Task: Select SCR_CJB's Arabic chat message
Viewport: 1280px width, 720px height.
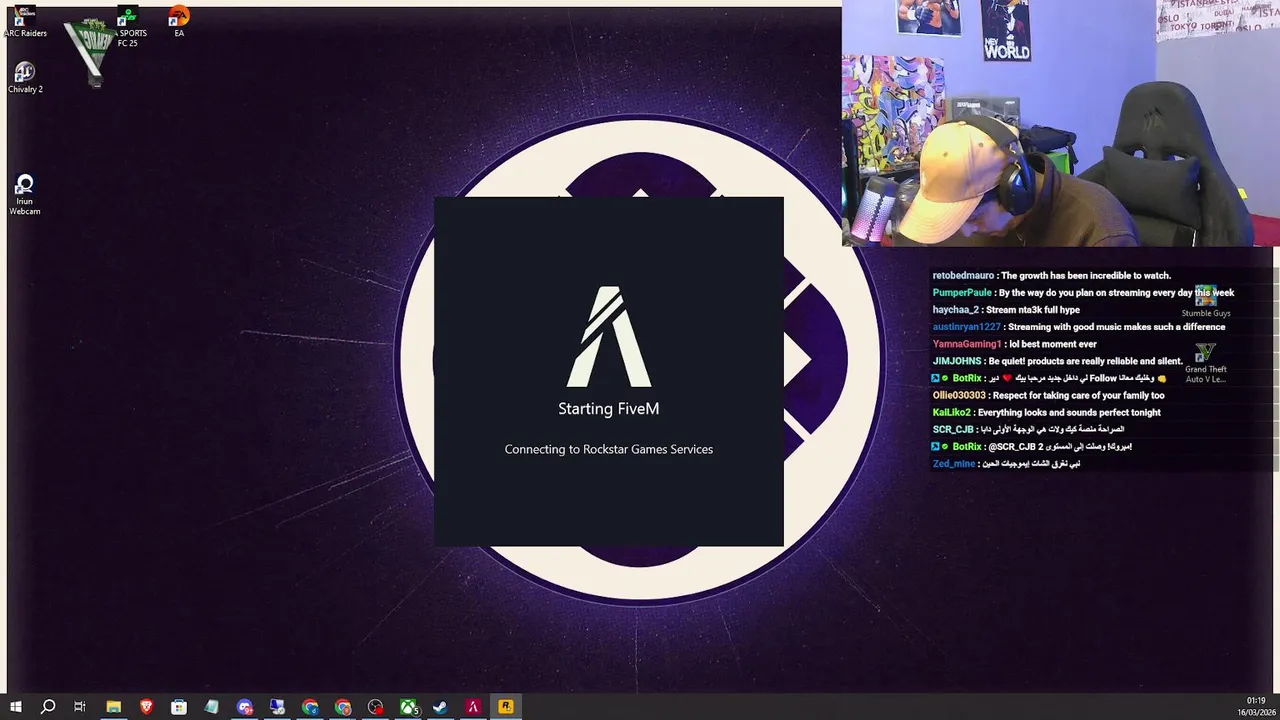Action: [1028, 428]
